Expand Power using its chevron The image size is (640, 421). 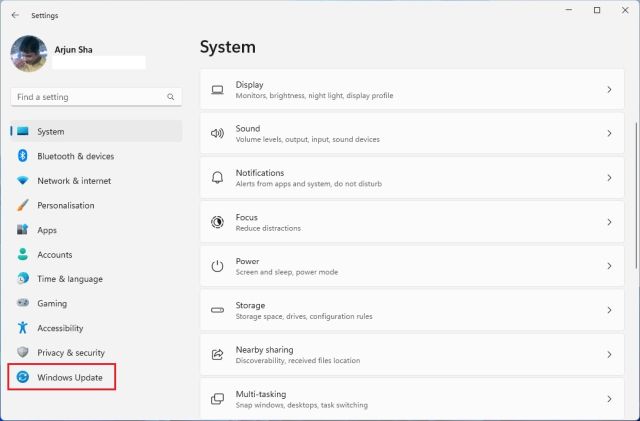(x=609, y=266)
